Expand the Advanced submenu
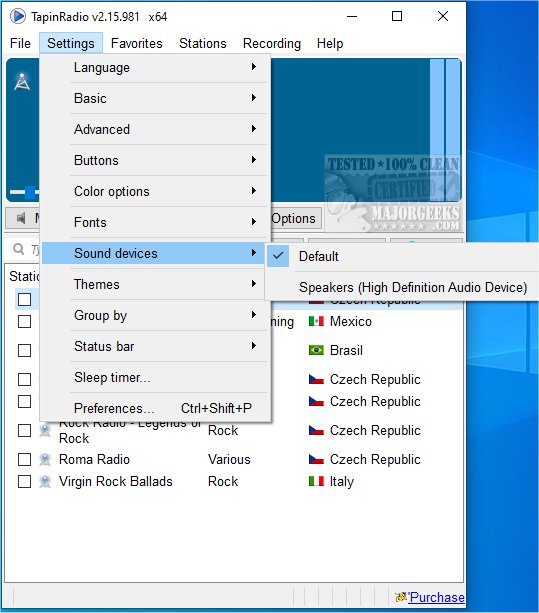Image resolution: width=539 pixels, height=613 pixels. [x=155, y=129]
